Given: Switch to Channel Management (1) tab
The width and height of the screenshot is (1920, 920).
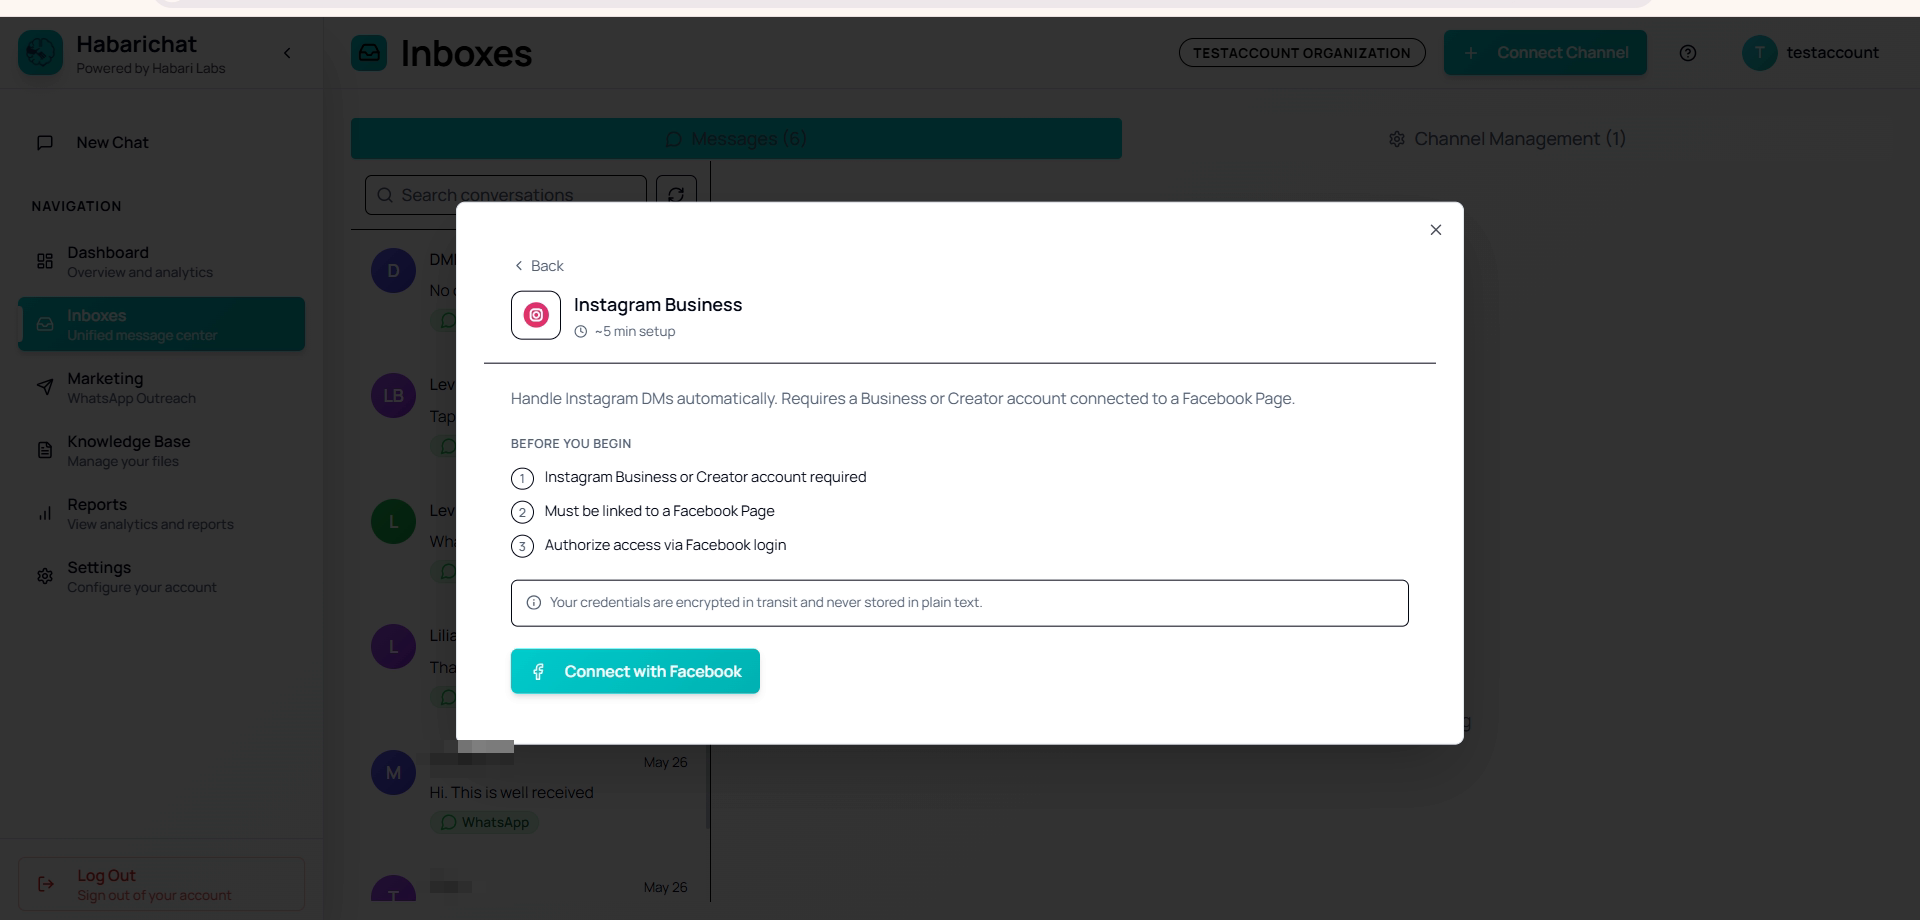Looking at the screenshot, I should click(x=1507, y=139).
